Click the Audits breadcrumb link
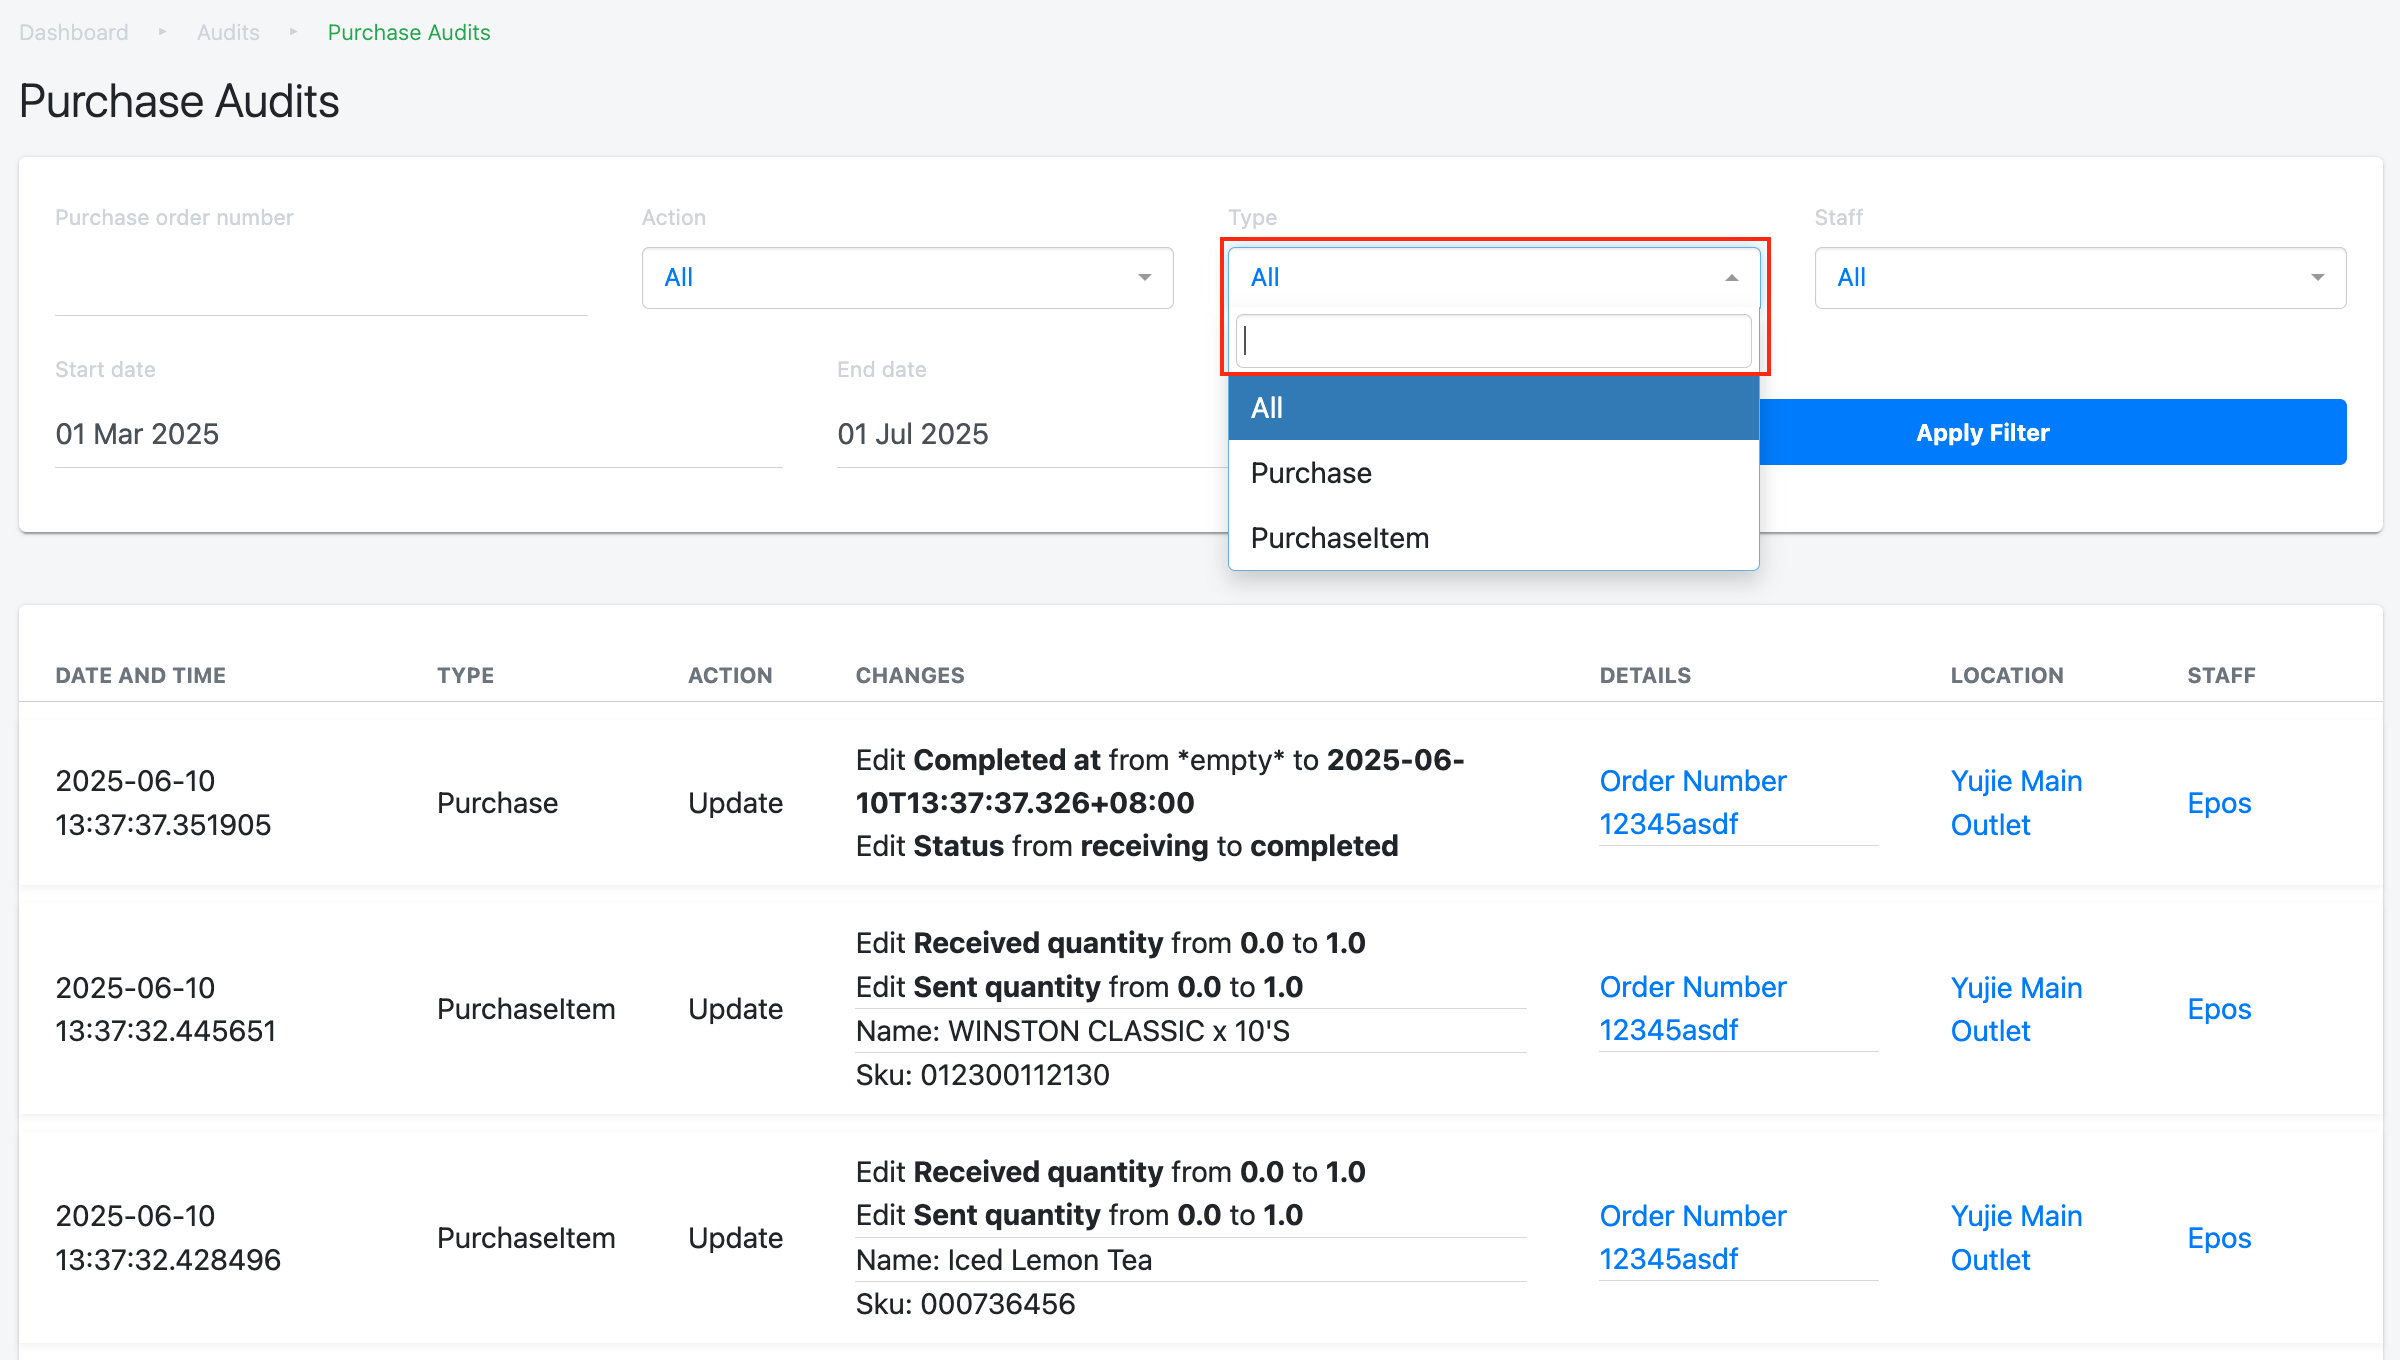The image size is (2400, 1360). (228, 32)
